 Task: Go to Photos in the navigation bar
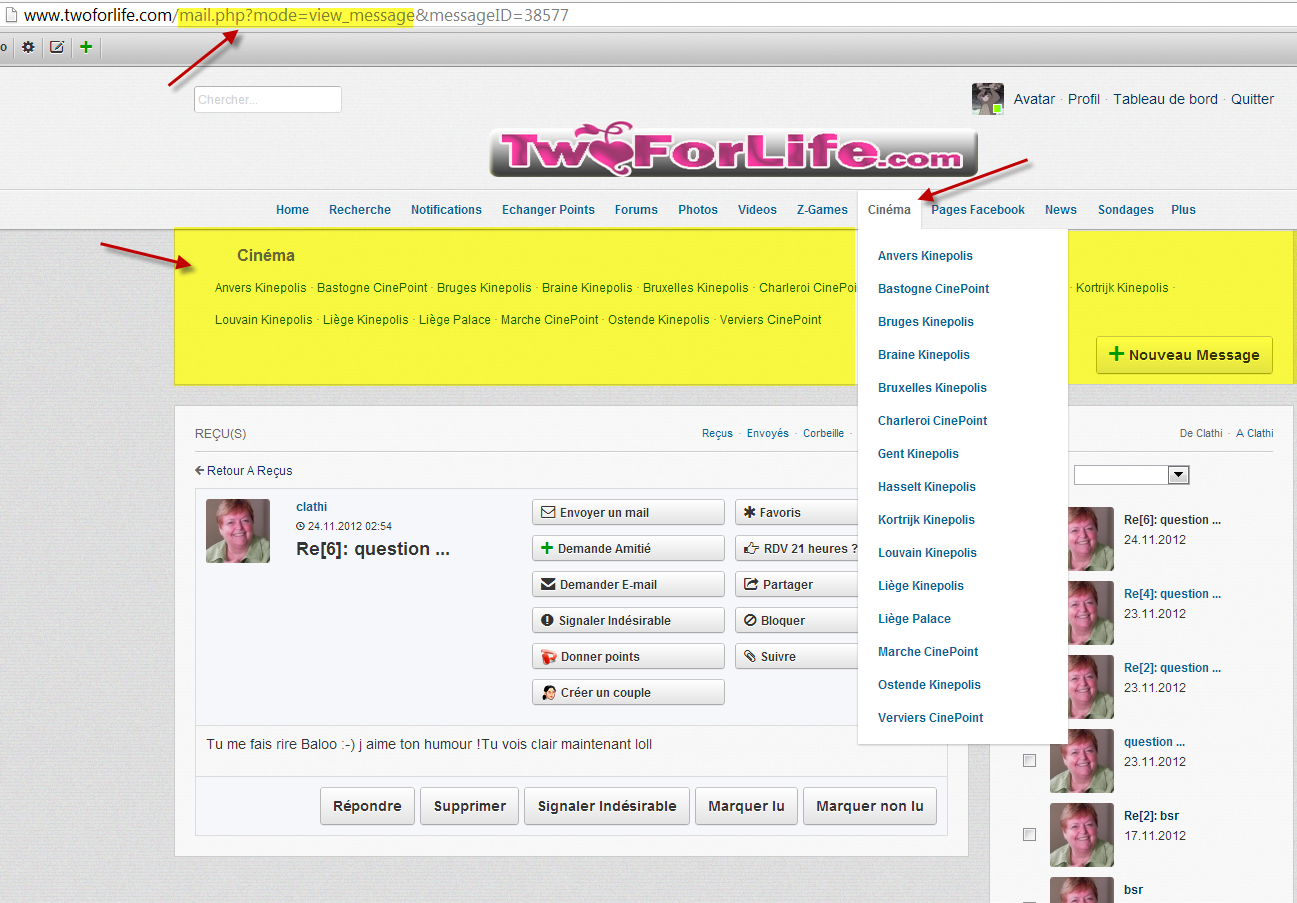698,210
